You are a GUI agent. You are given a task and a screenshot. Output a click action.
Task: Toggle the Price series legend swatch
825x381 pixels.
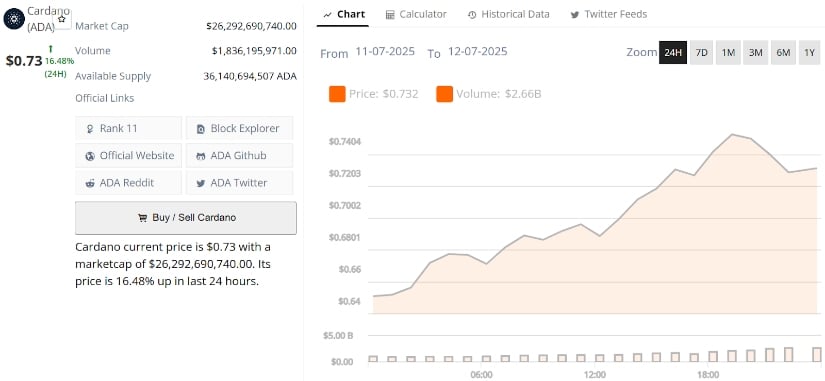coord(337,94)
